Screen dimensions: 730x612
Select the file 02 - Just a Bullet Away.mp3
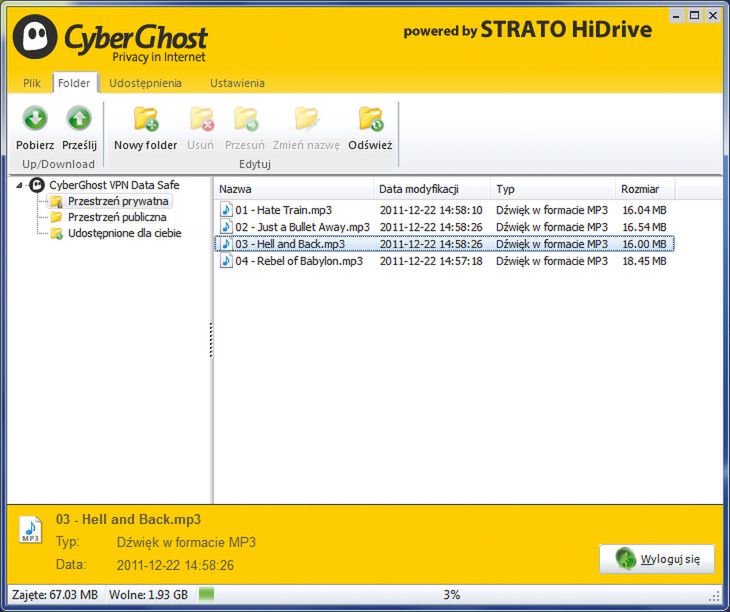pos(302,227)
